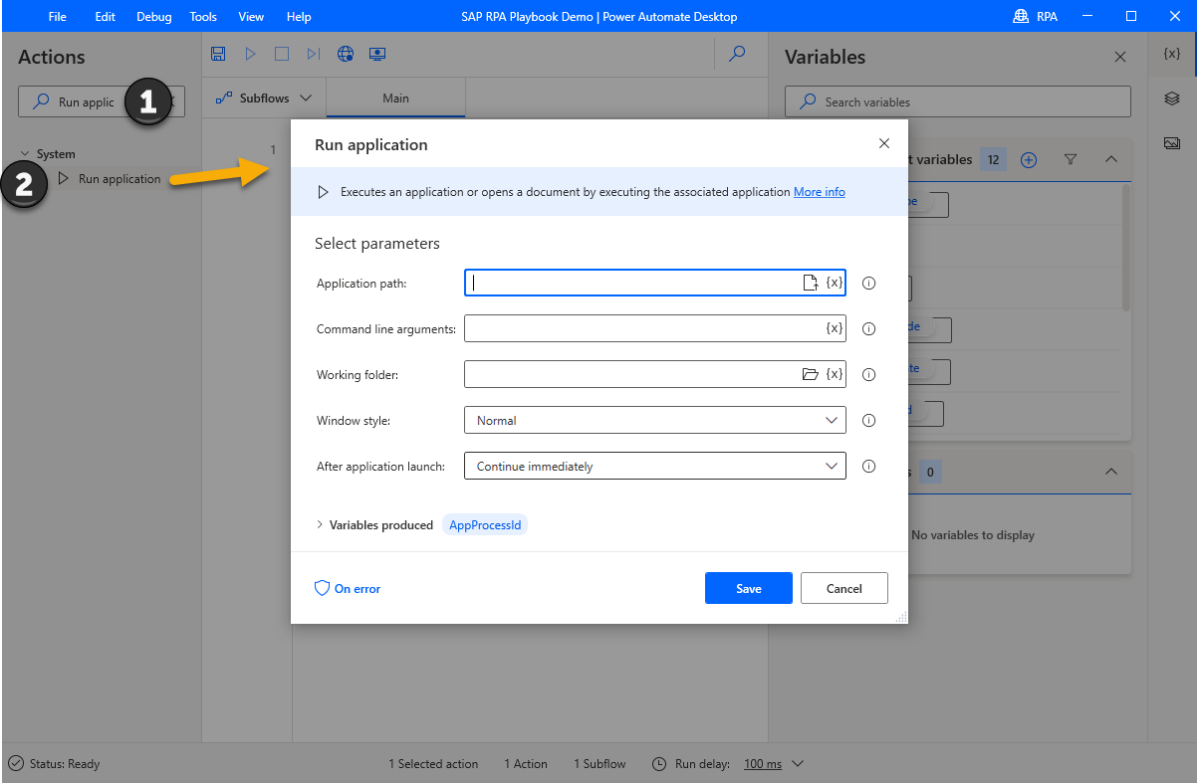1197x783 pixels.
Task: Open the UI elements layers icon
Action: (1172, 98)
